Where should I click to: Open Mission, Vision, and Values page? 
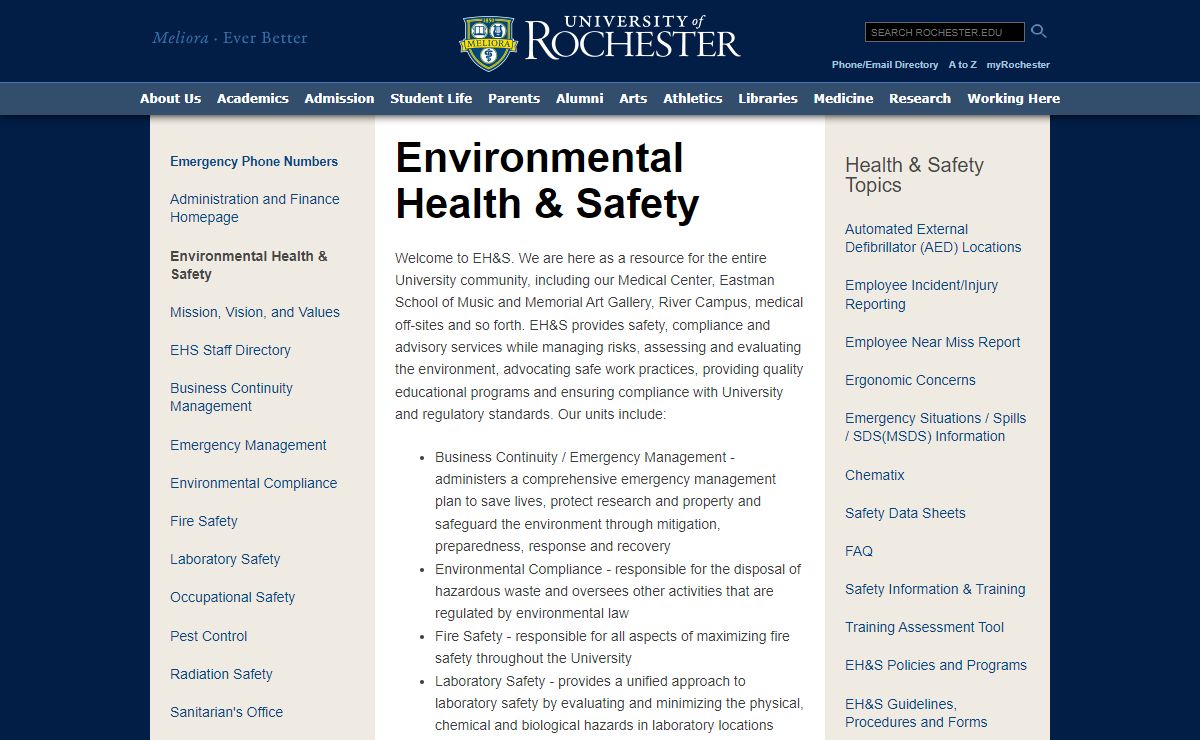(255, 312)
